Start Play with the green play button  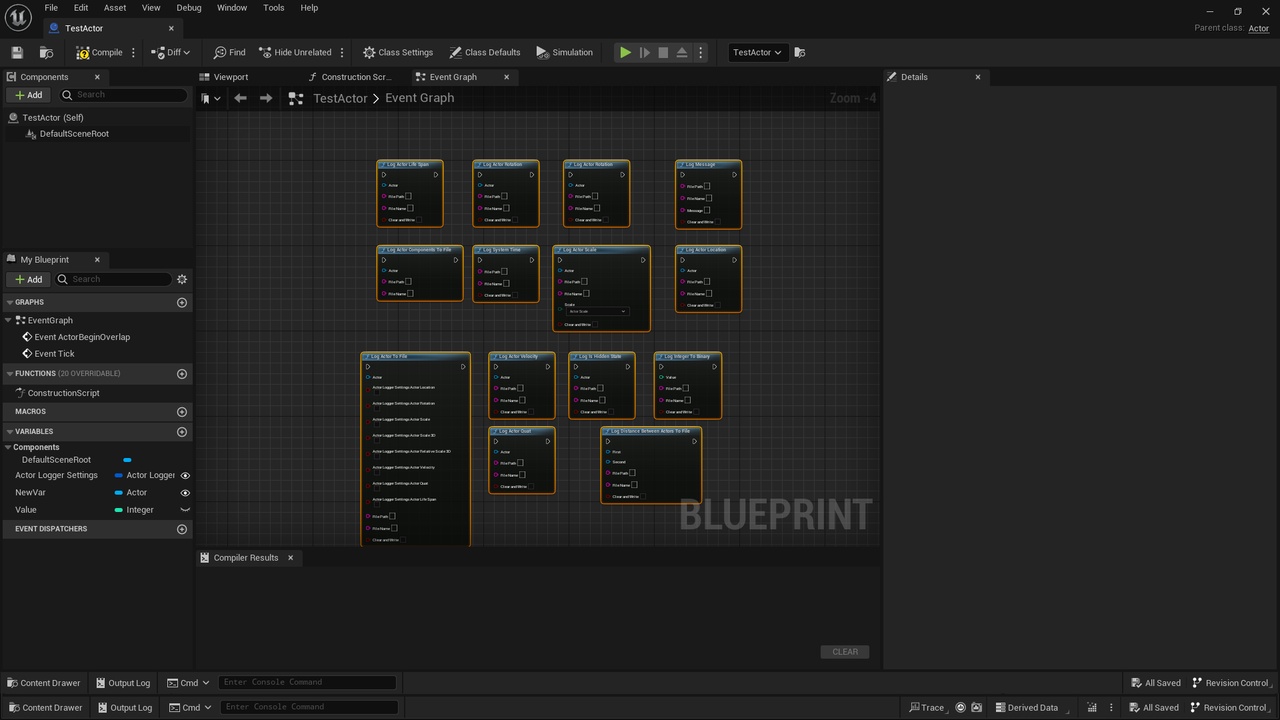click(x=625, y=52)
